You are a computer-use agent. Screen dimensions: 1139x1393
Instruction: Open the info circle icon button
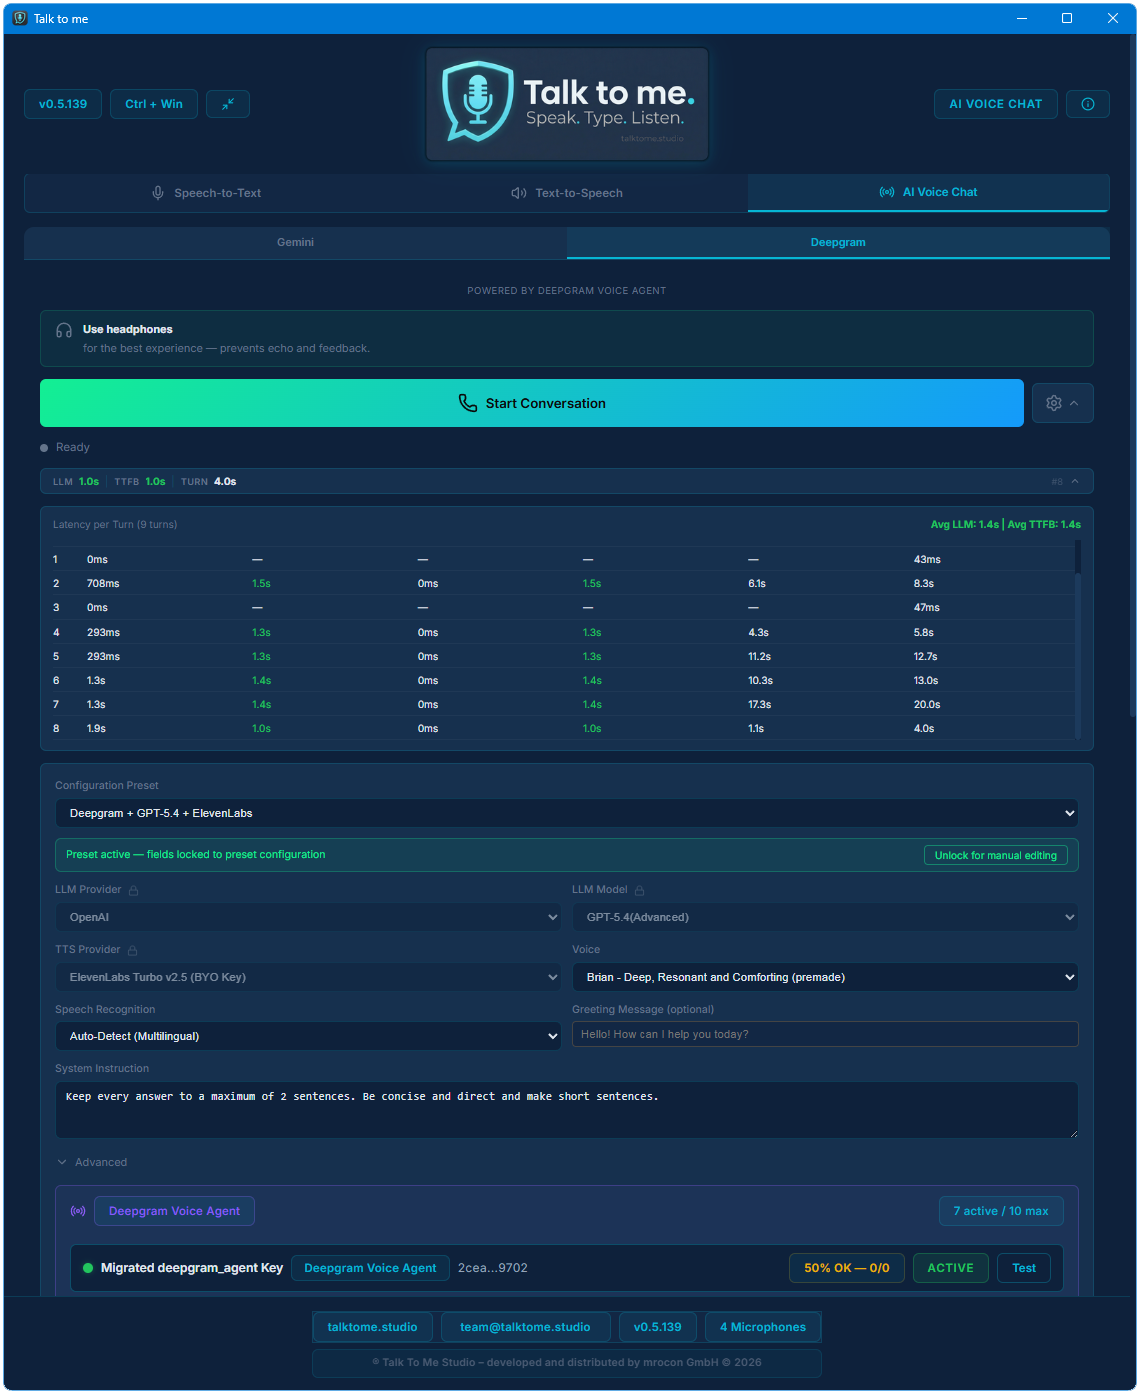tap(1088, 104)
